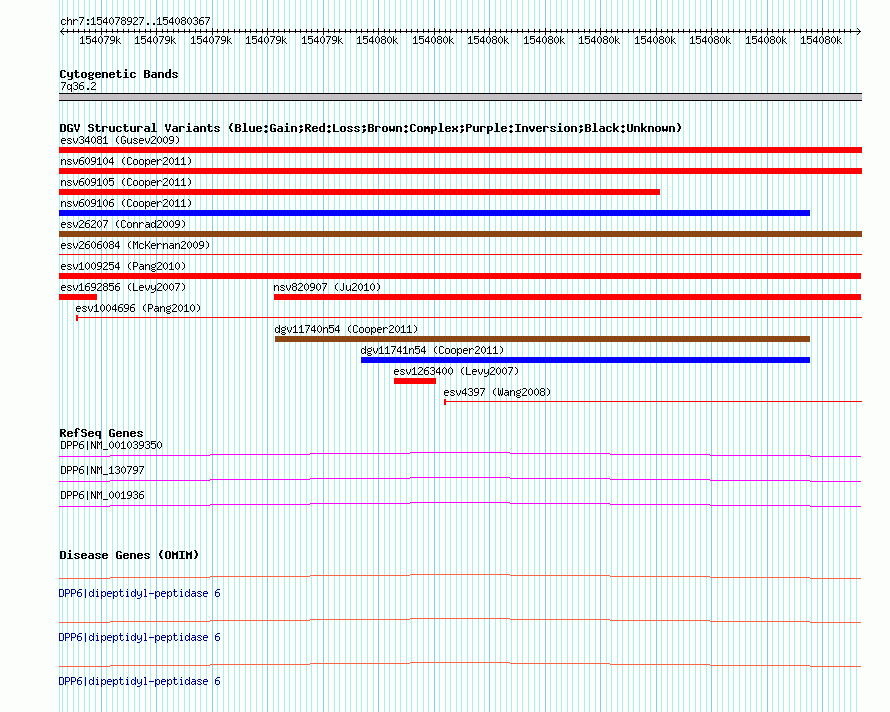Select the esv1004696 (Pang2010) thin red line

[x=469, y=317]
